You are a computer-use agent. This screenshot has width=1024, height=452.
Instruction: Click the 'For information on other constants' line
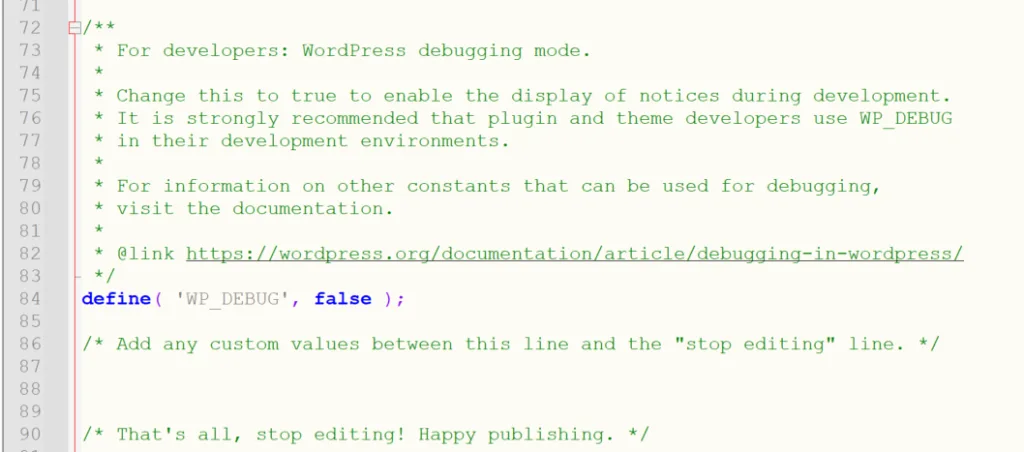tap(487, 186)
